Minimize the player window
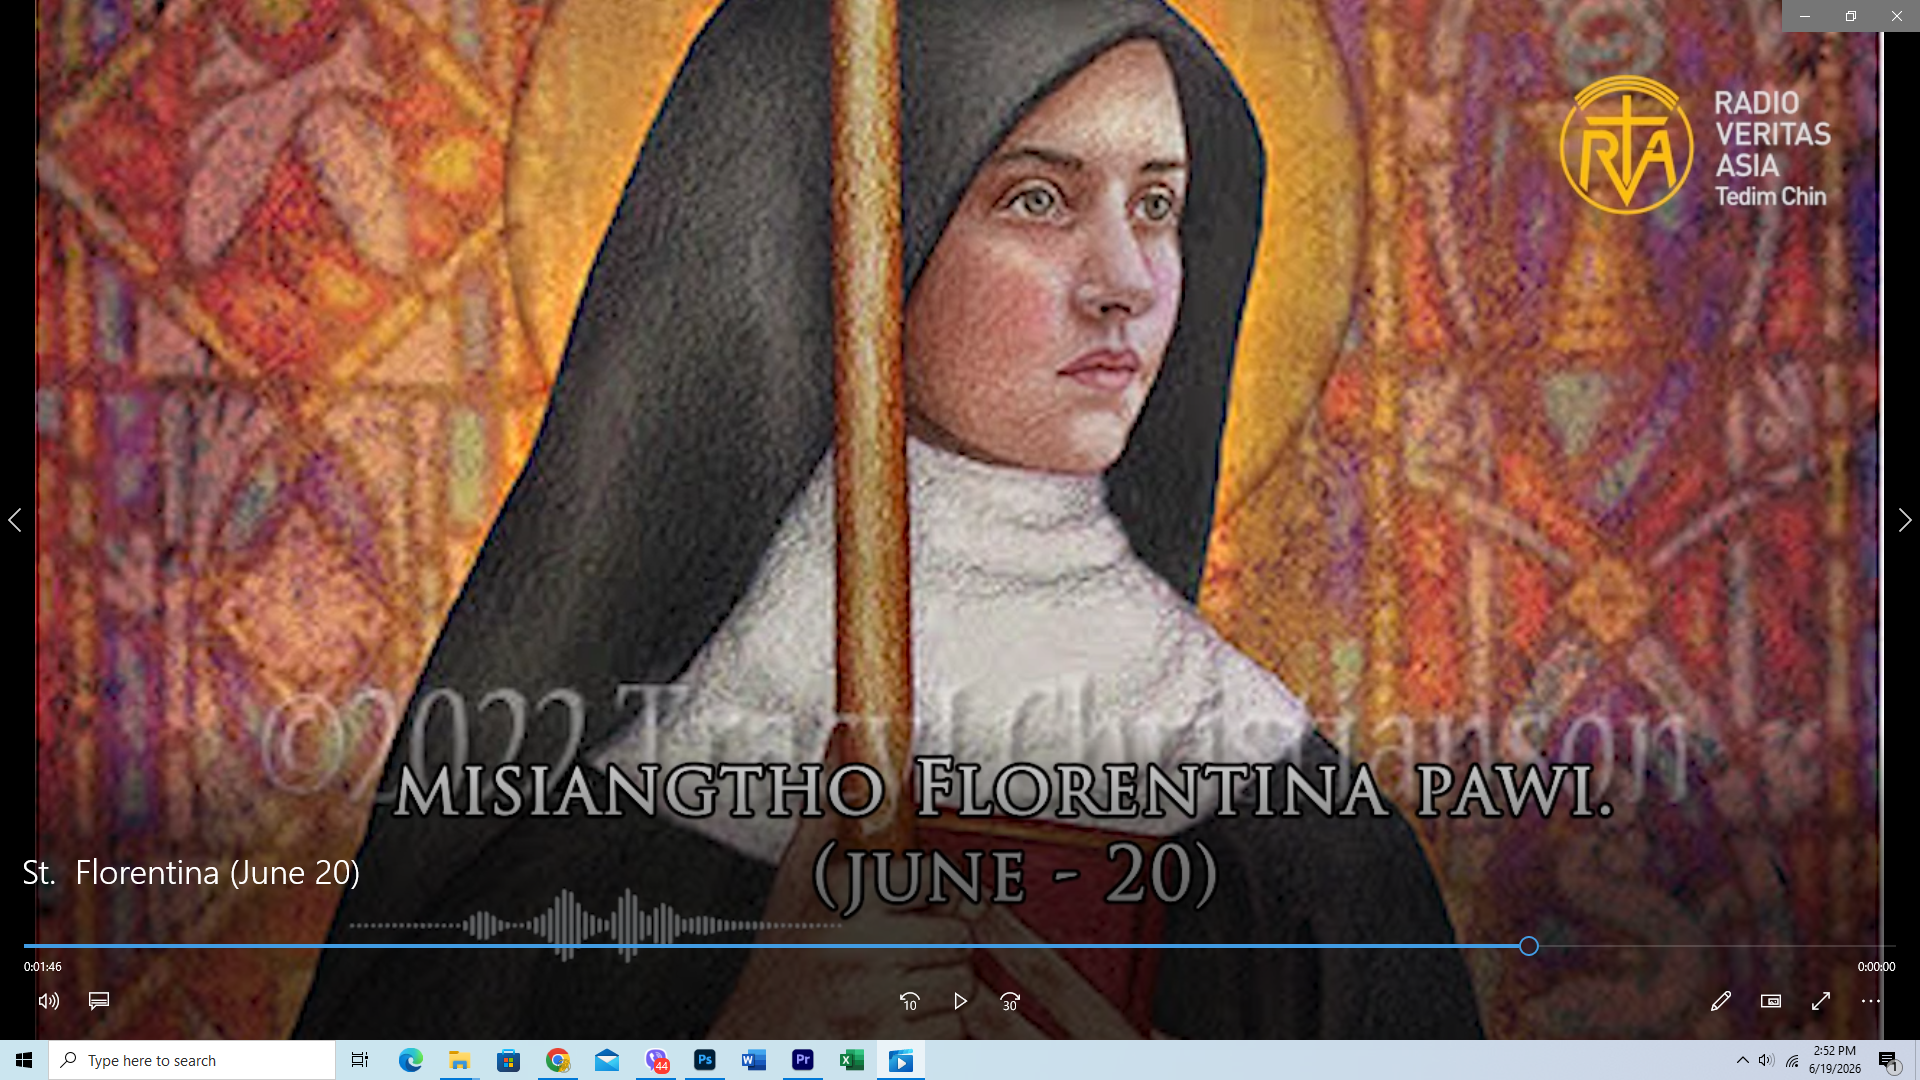The width and height of the screenshot is (1920, 1080). pos(1805,16)
